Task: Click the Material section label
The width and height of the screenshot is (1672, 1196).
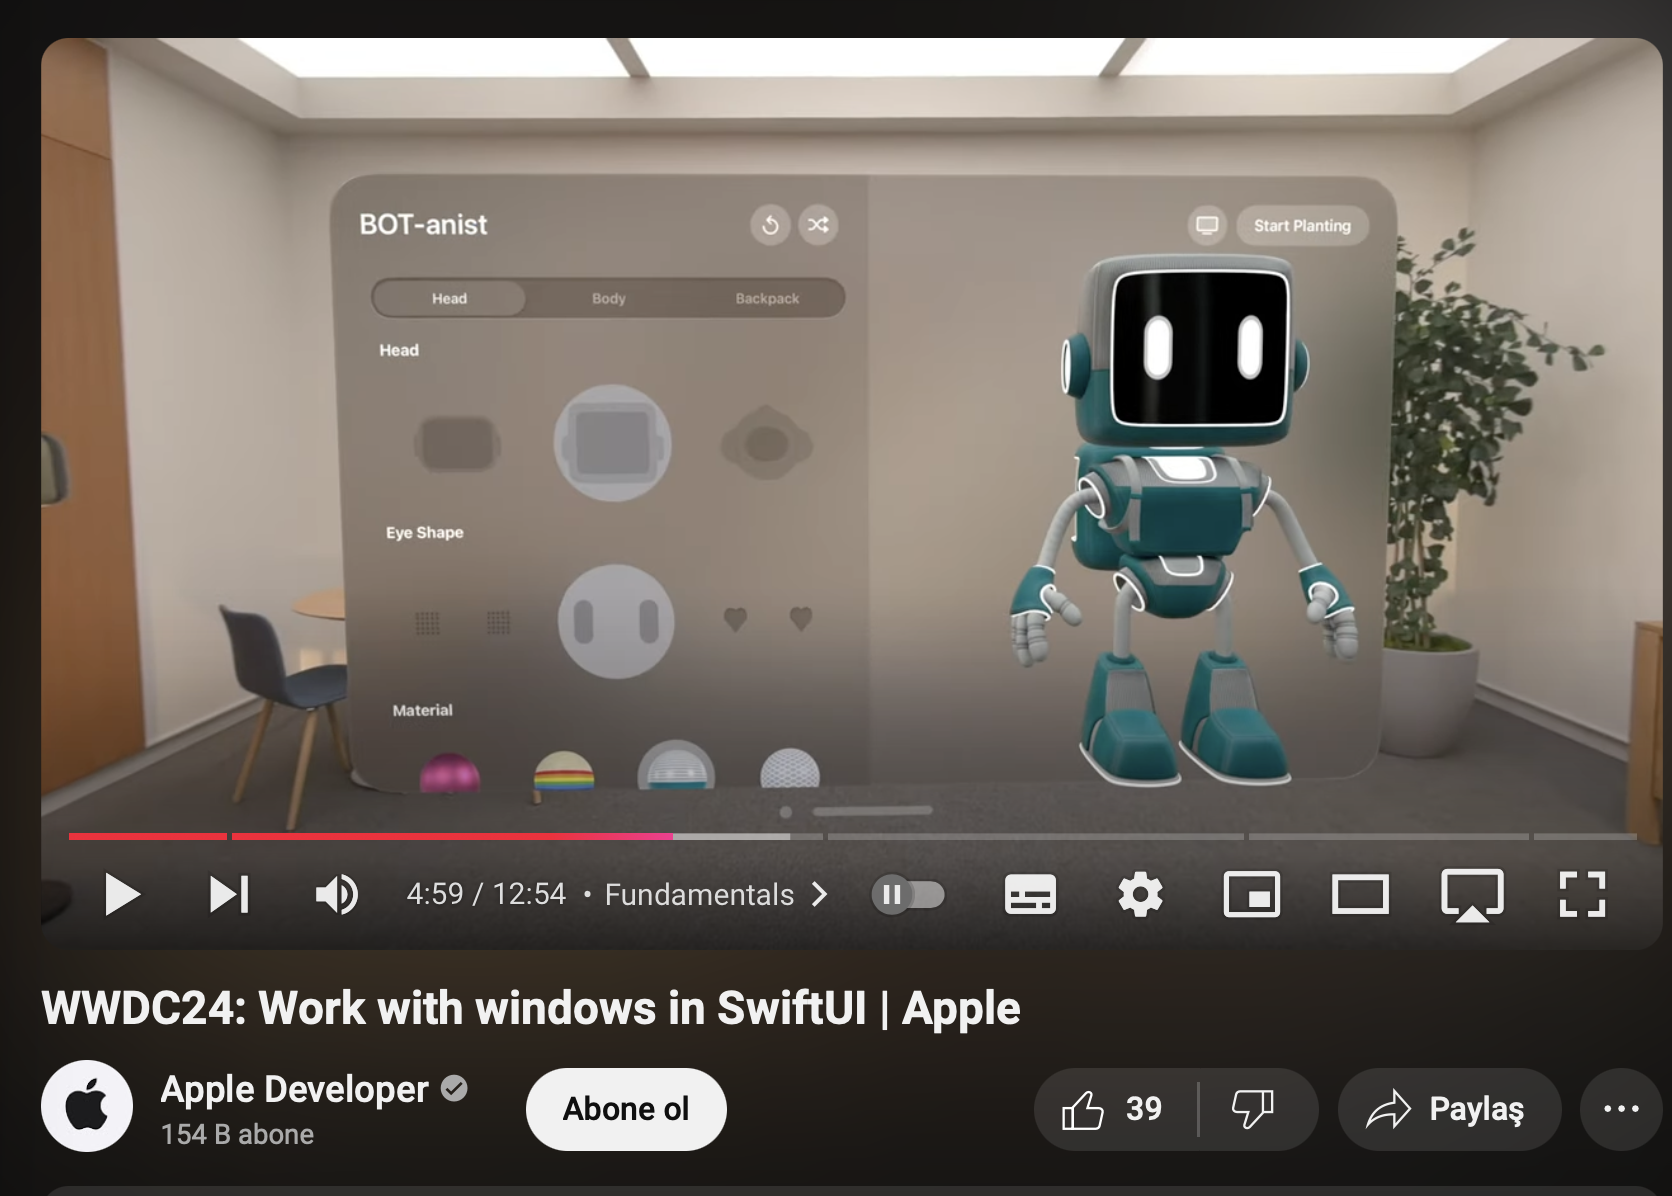Action: pyautogui.click(x=422, y=710)
